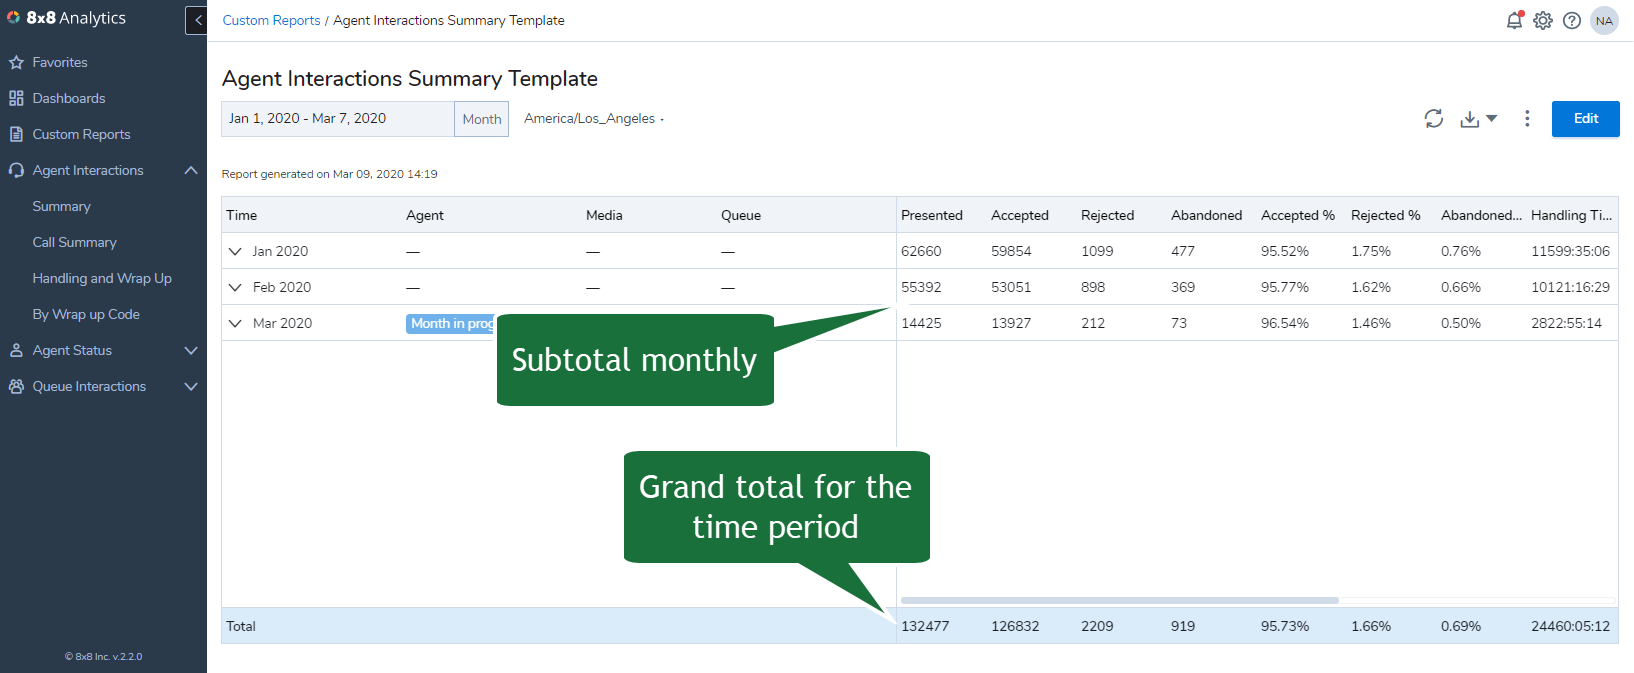Select Handling and Wrap Up report
The image size is (1634, 673).
[102, 278]
